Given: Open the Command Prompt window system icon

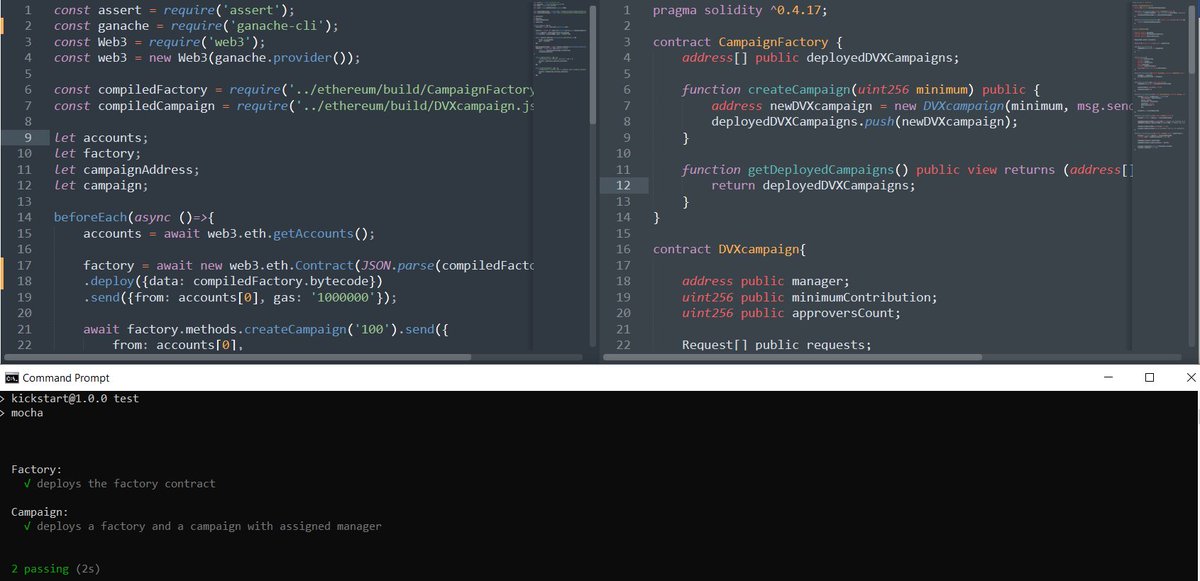Looking at the screenshot, I should [11, 378].
